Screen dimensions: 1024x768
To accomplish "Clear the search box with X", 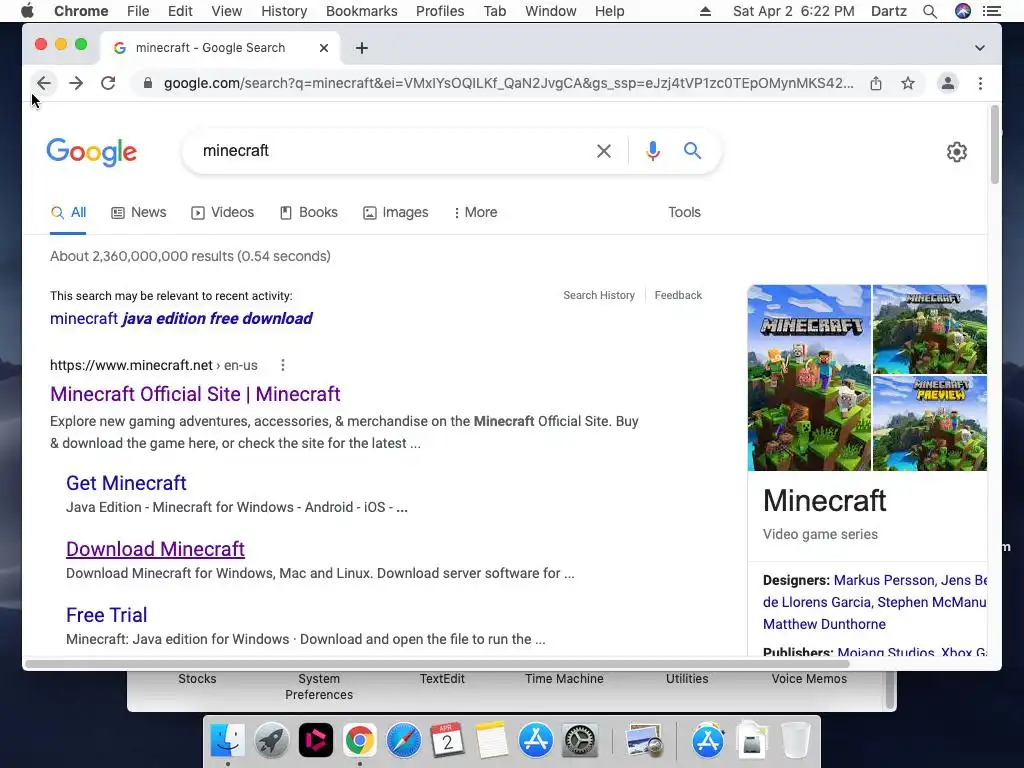I will tap(604, 151).
